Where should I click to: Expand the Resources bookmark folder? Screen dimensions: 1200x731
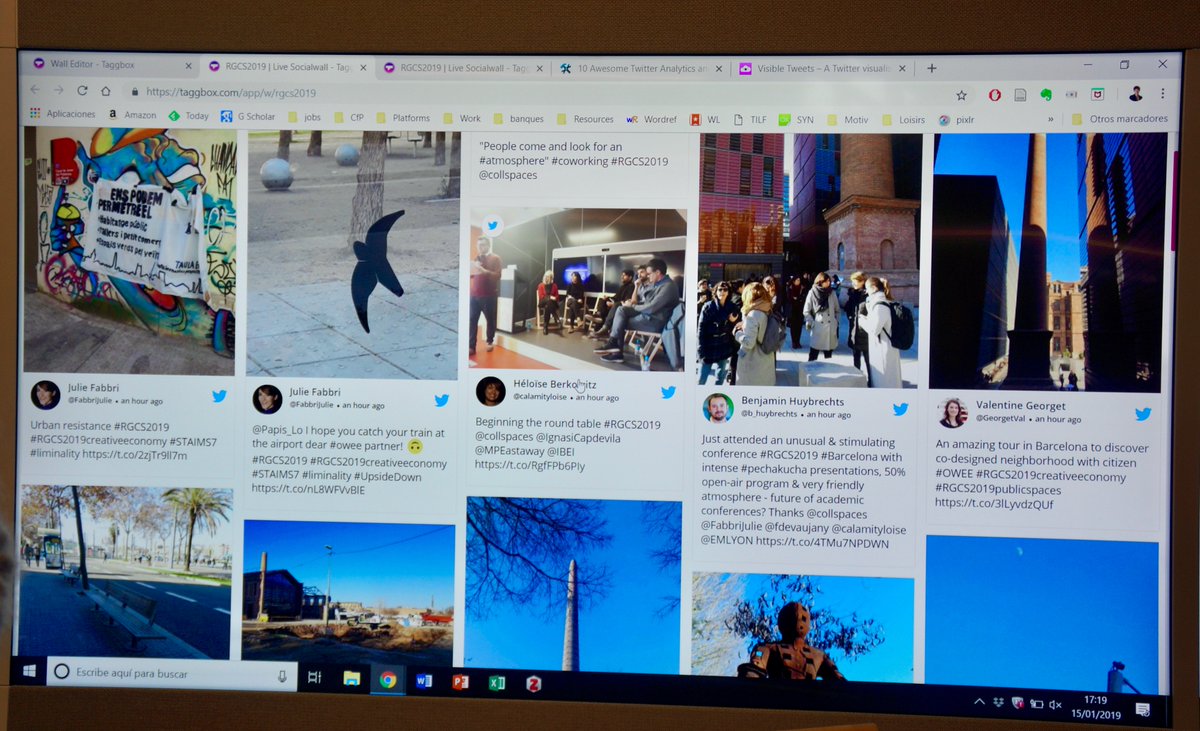[584, 119]
